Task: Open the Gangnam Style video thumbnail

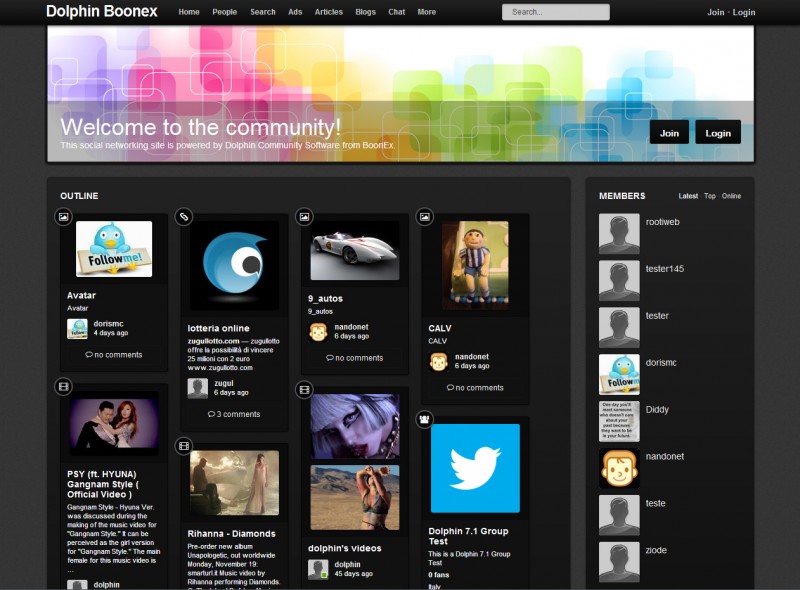Action: point(114,423)
